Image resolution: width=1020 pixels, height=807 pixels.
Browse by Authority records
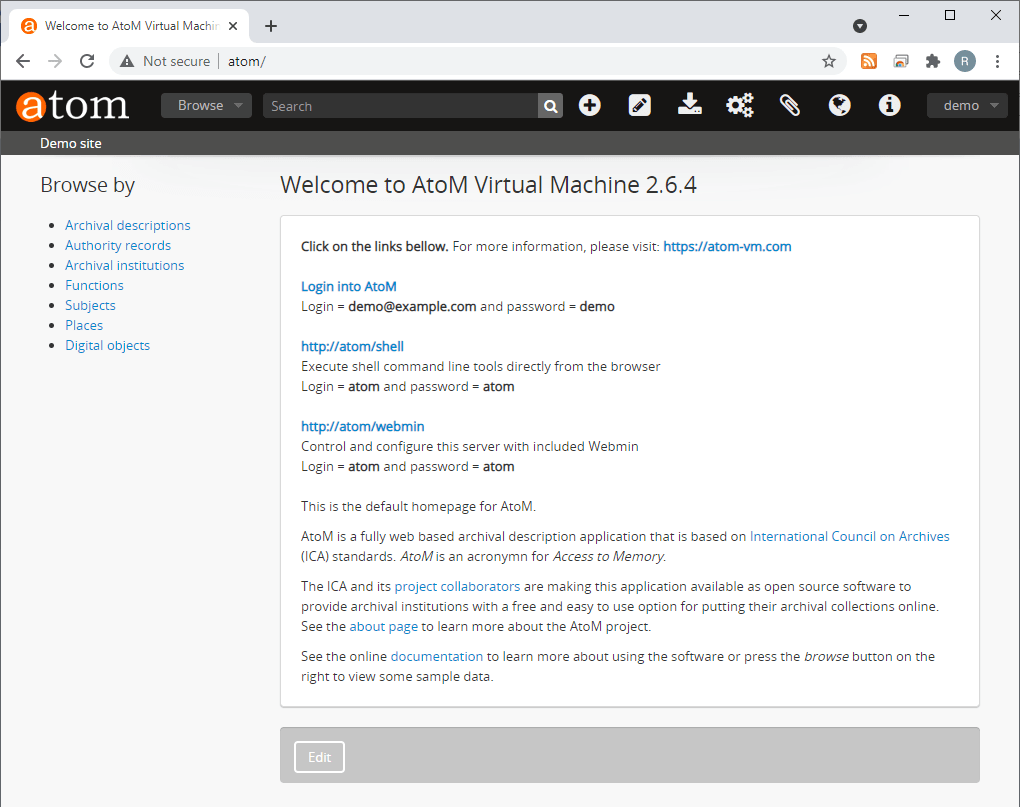[118, 246]
